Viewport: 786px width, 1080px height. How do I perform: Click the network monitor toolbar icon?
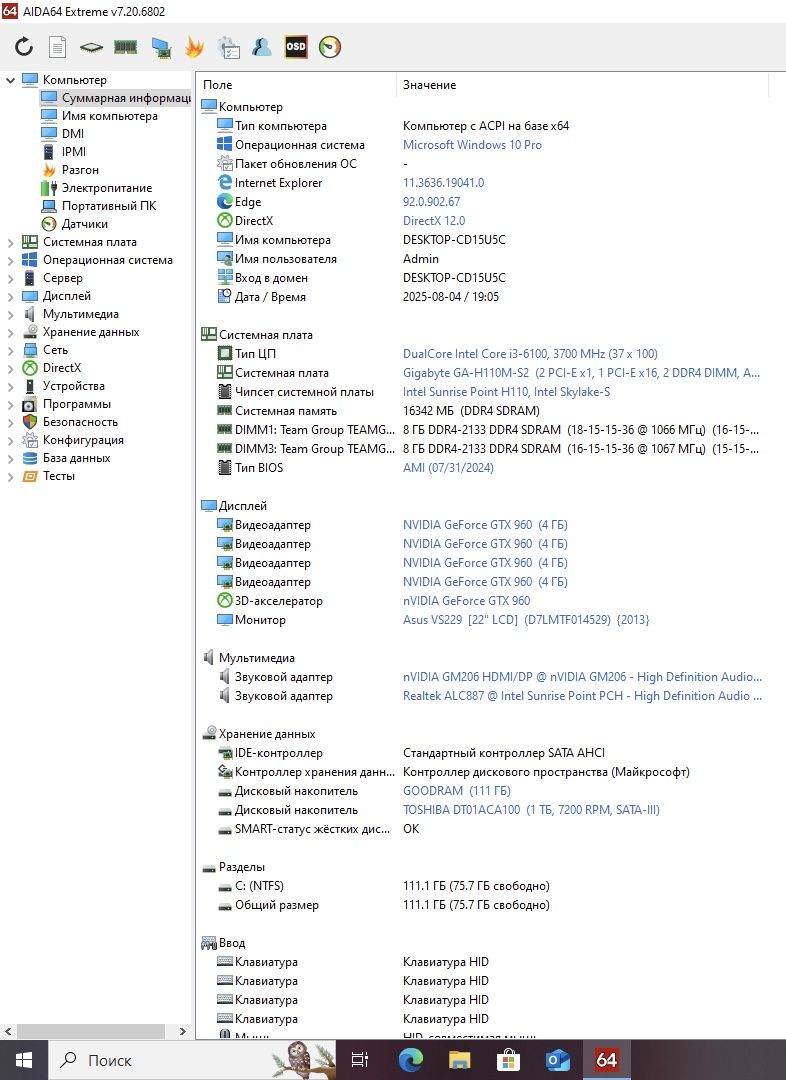coord(161,47)
